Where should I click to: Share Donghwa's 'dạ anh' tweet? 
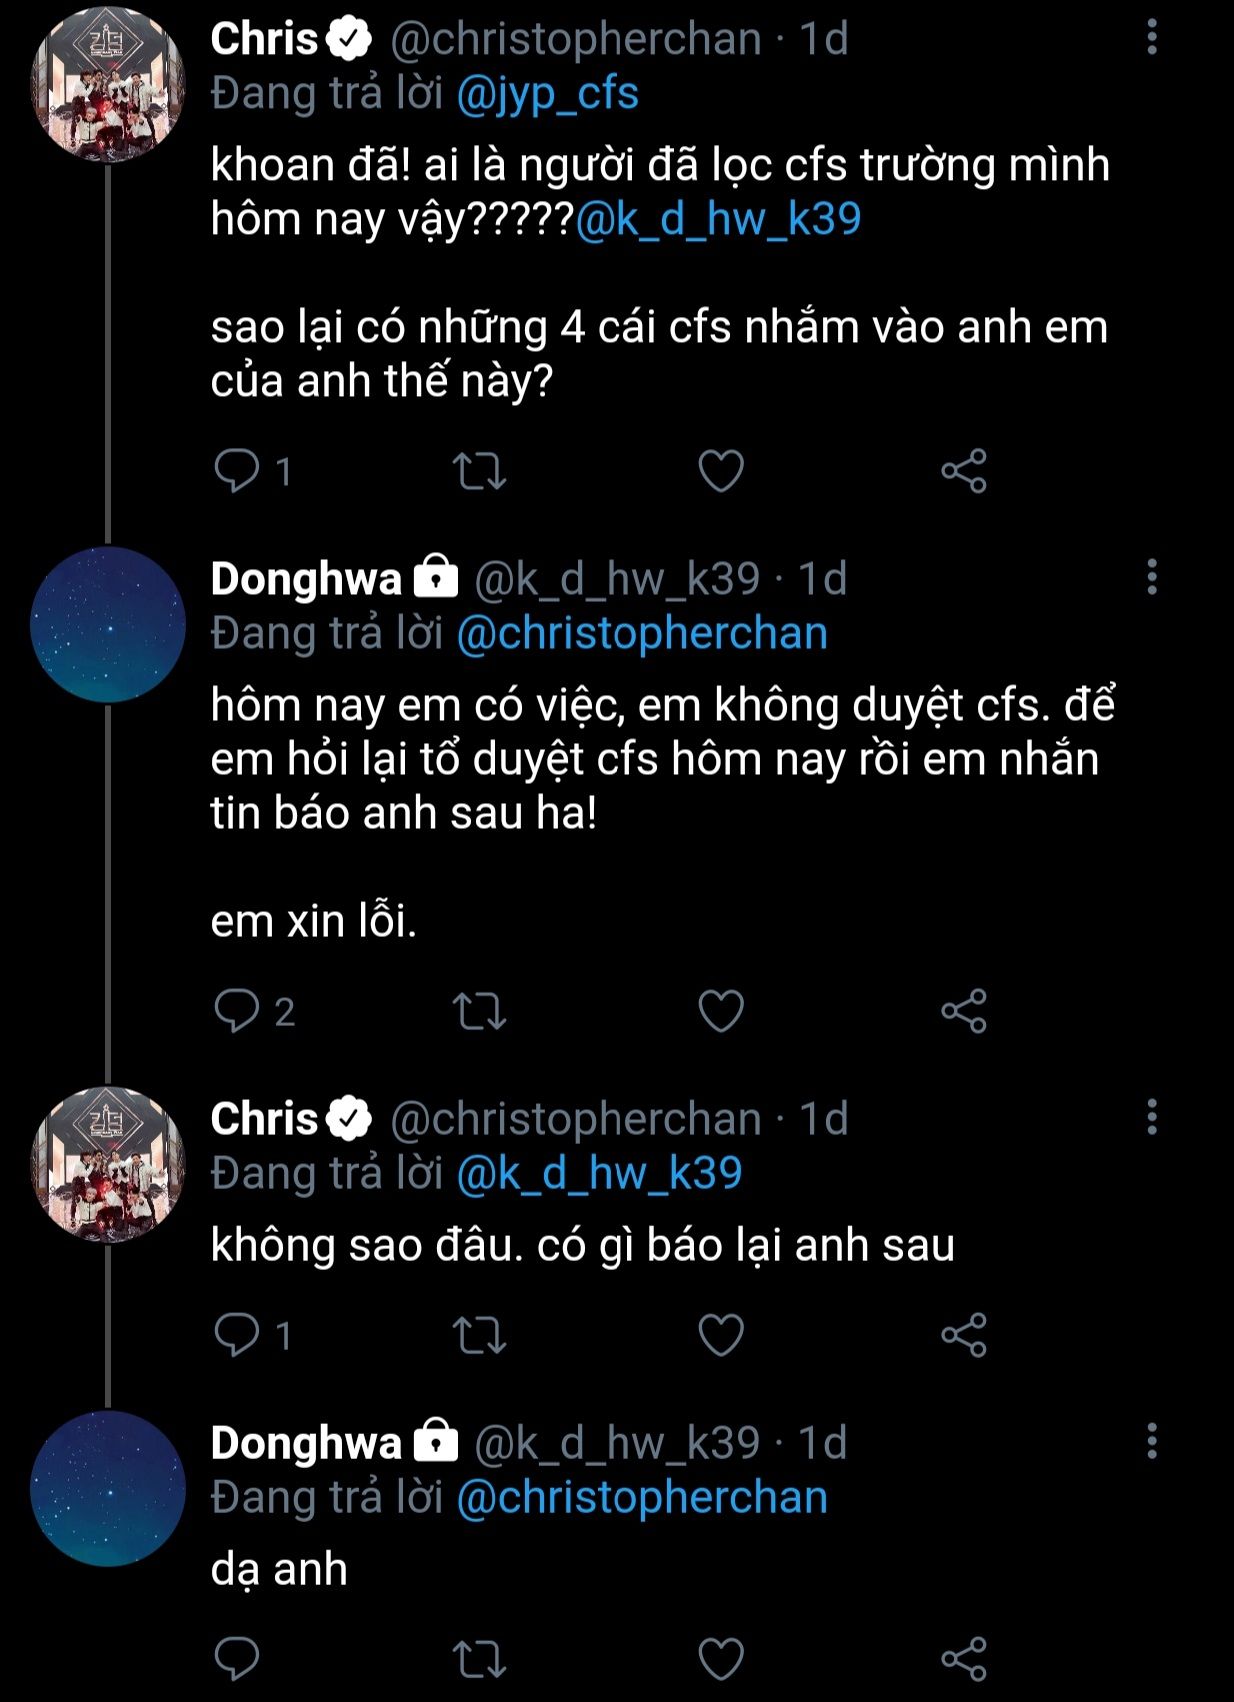point(964,1659)
